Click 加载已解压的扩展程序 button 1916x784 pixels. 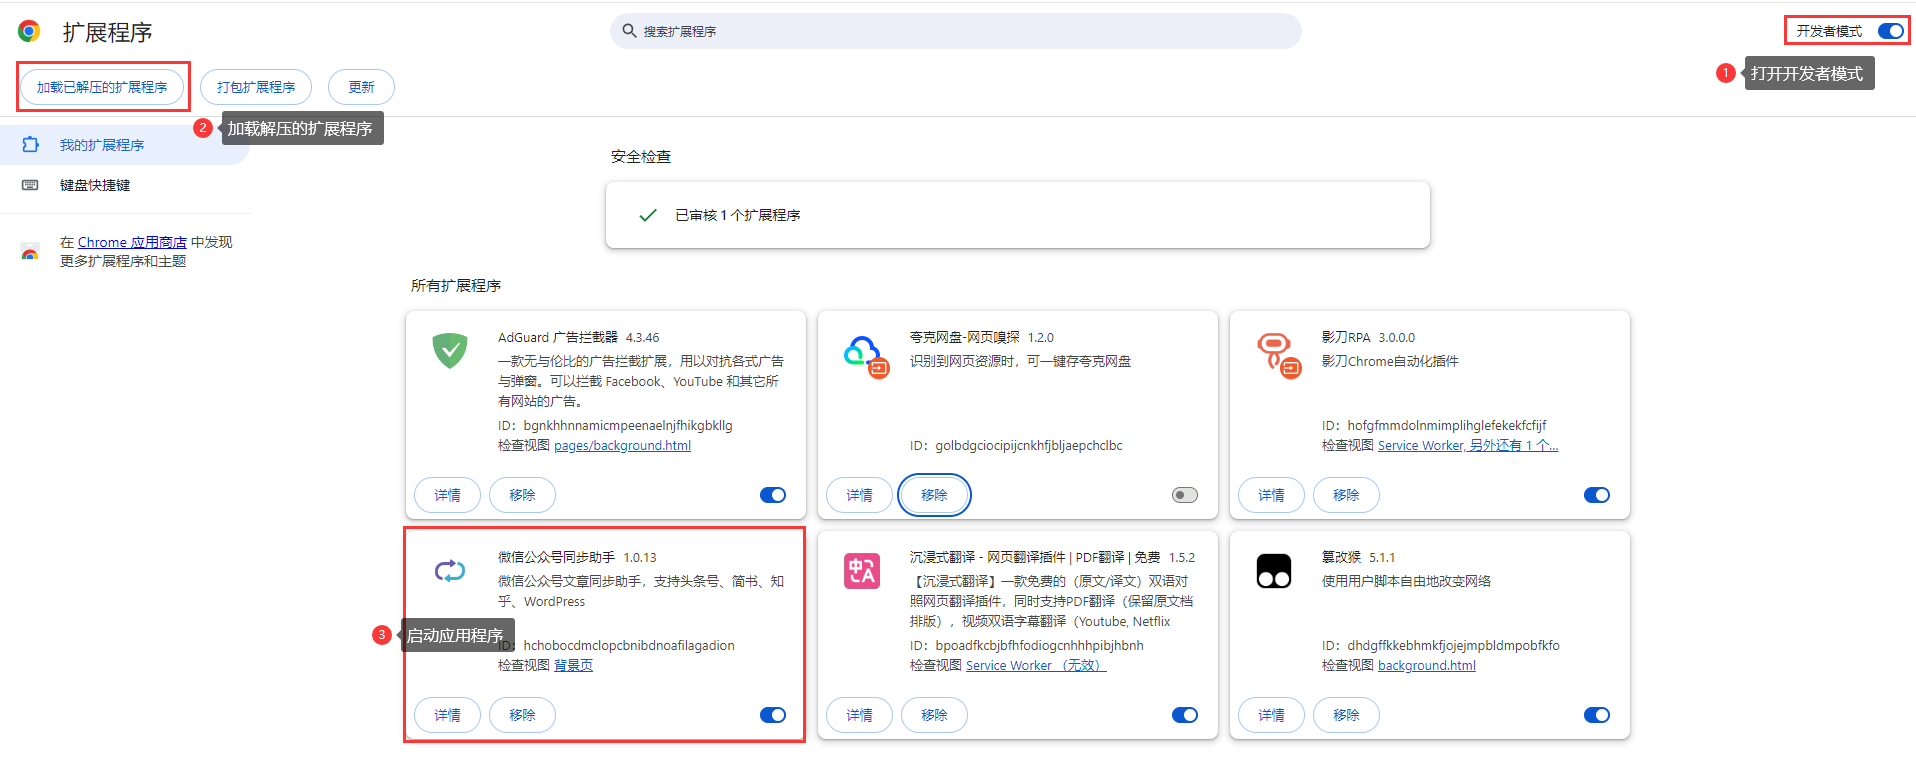click(x=102, y=87)
